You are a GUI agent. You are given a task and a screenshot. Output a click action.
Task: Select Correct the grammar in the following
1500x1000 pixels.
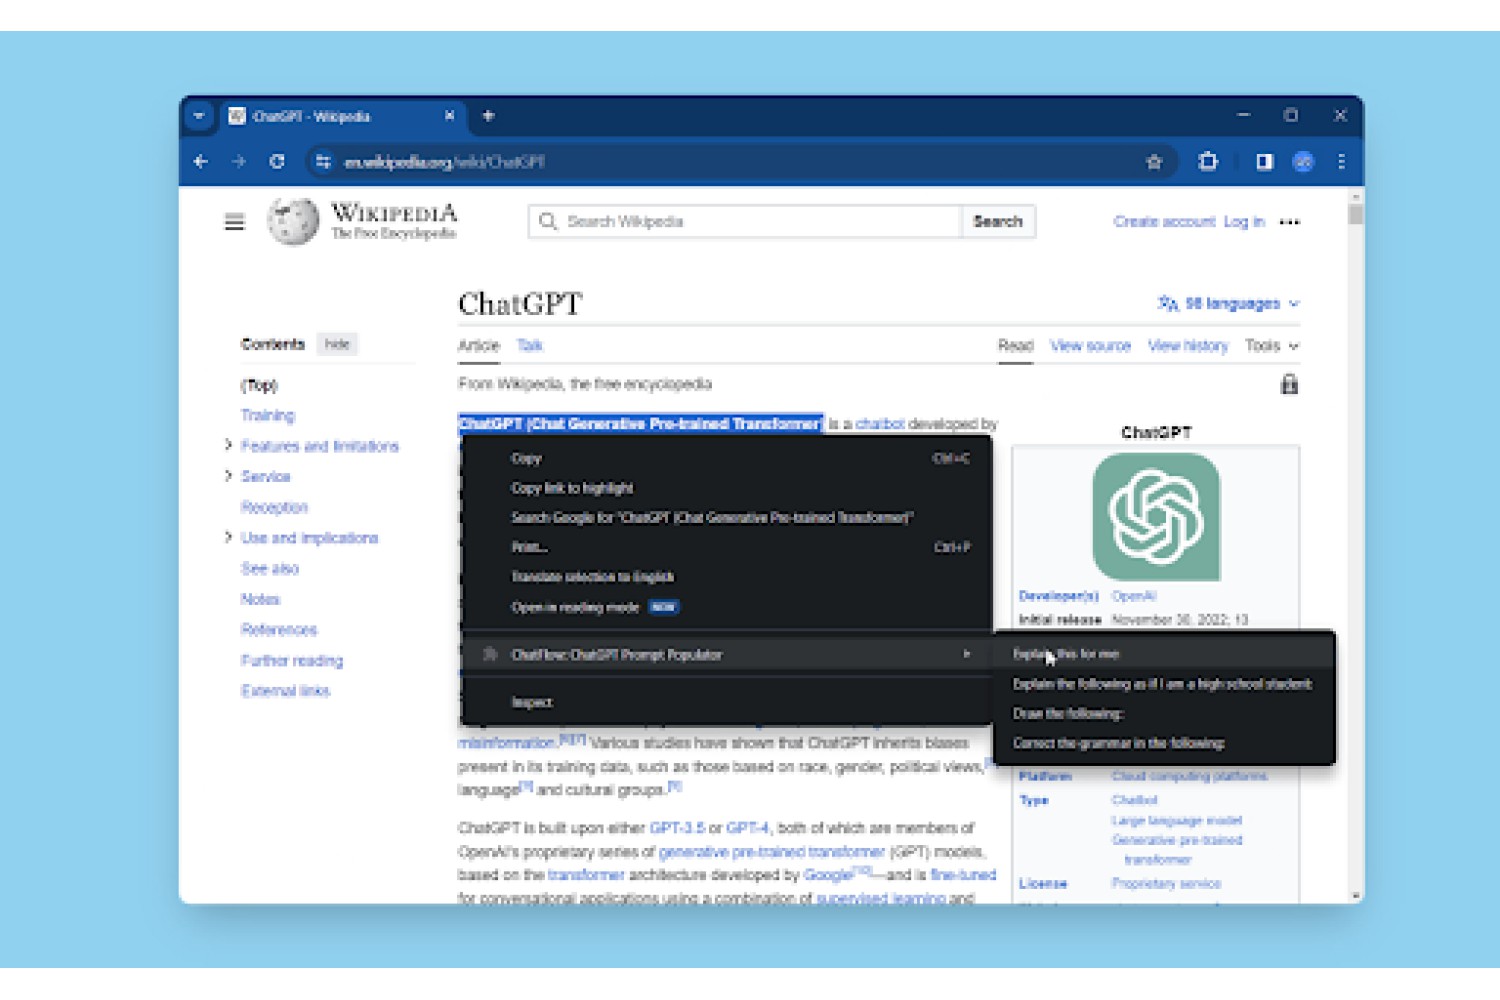click(1165, 743)
